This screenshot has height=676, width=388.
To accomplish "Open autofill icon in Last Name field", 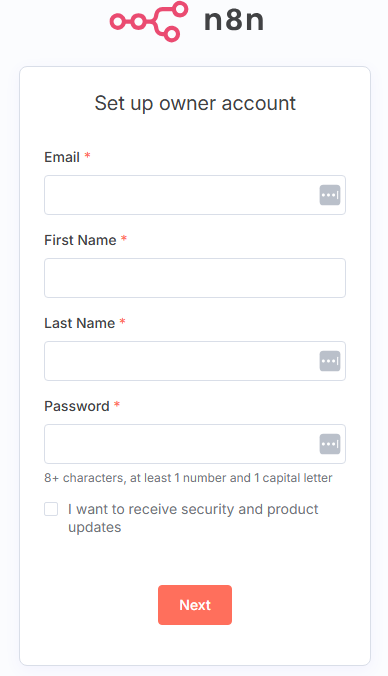I will pyautogui.click(x=330, y=361).
